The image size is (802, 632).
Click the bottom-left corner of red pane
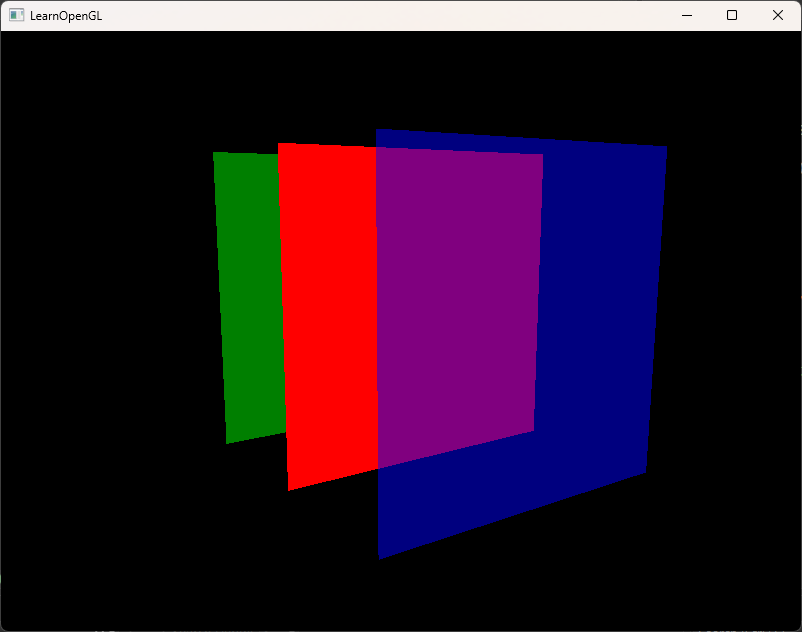[290, 488]
